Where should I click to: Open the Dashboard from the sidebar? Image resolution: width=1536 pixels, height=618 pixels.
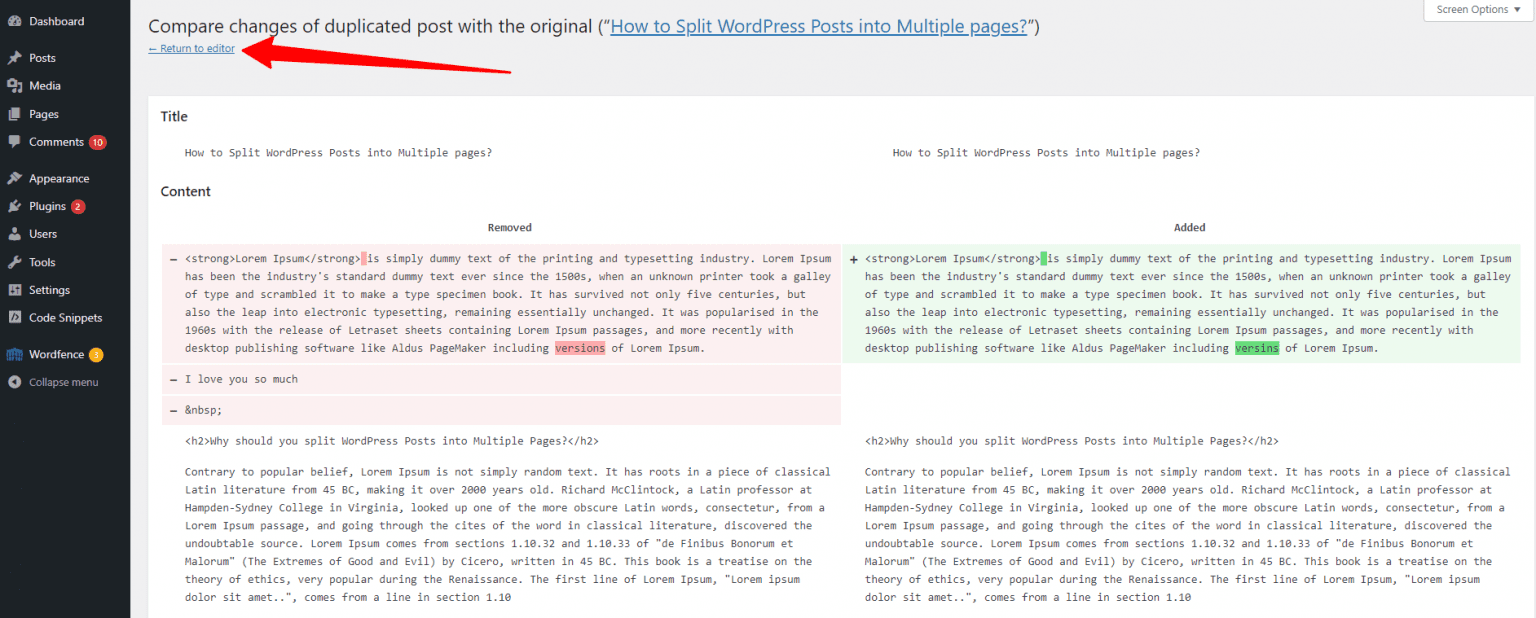tap(15, 20)
